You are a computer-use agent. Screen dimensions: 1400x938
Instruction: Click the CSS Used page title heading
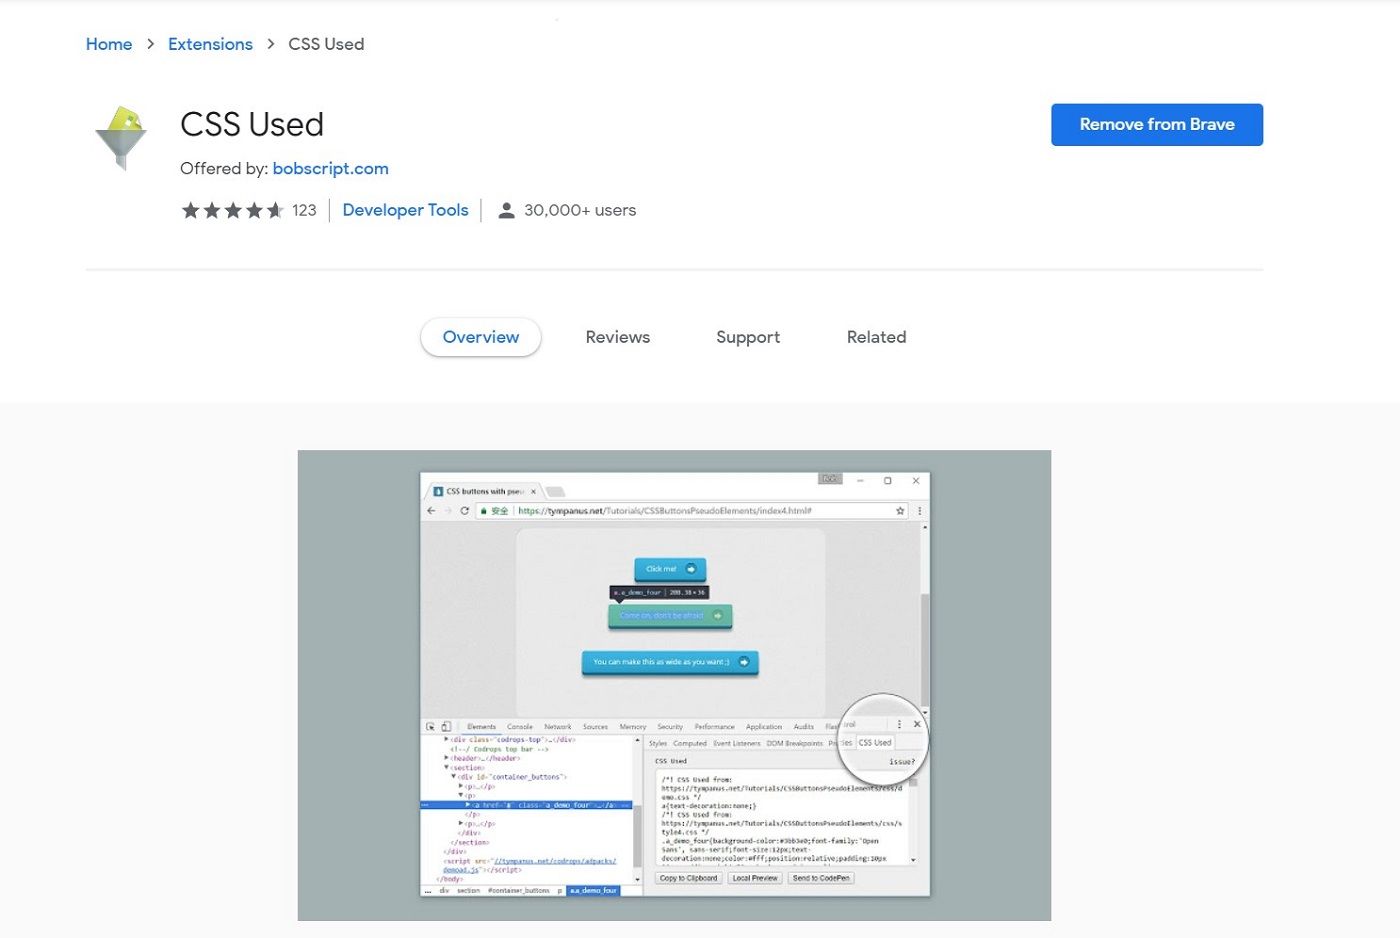[252, 124]
